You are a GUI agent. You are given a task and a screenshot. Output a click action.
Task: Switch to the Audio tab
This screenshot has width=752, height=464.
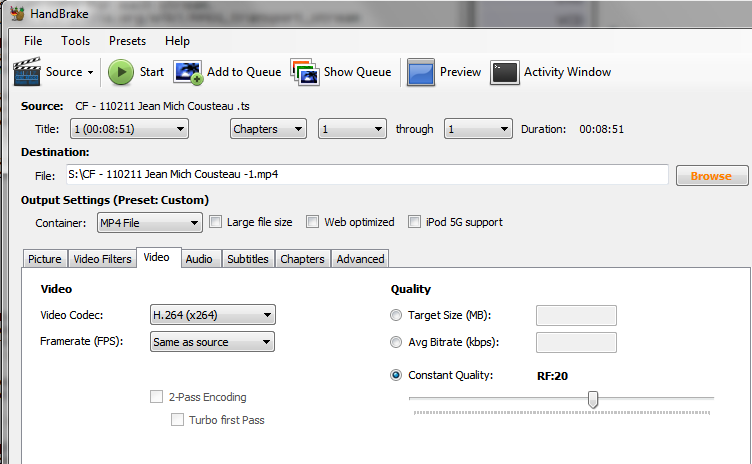199,259
